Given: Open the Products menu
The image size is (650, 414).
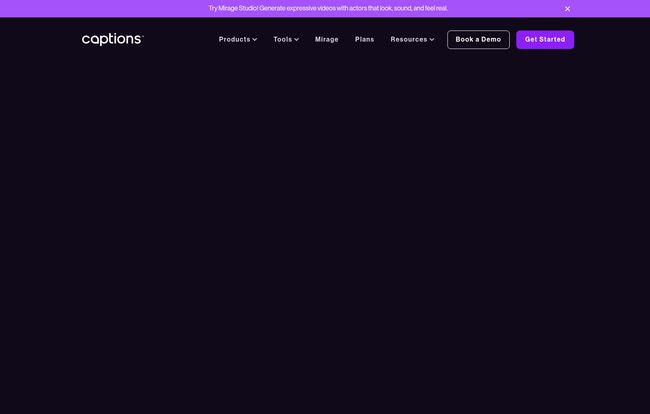Looking at the screenshot, I should (235, 40).
